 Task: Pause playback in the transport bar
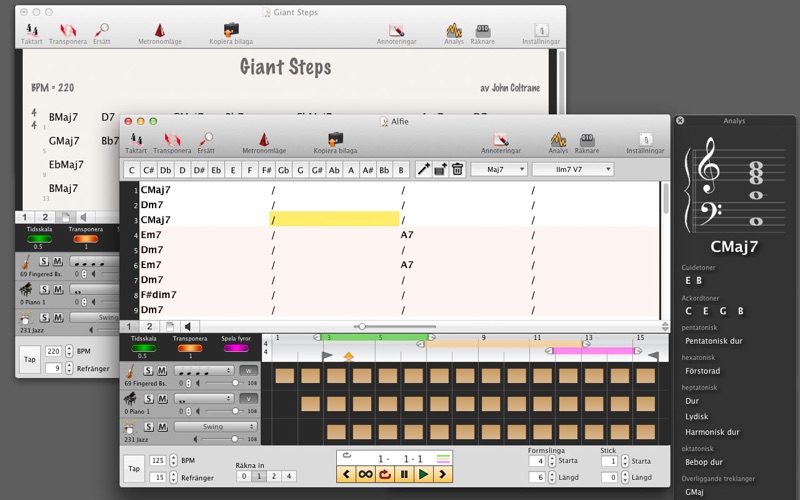[x=404, y=474]
